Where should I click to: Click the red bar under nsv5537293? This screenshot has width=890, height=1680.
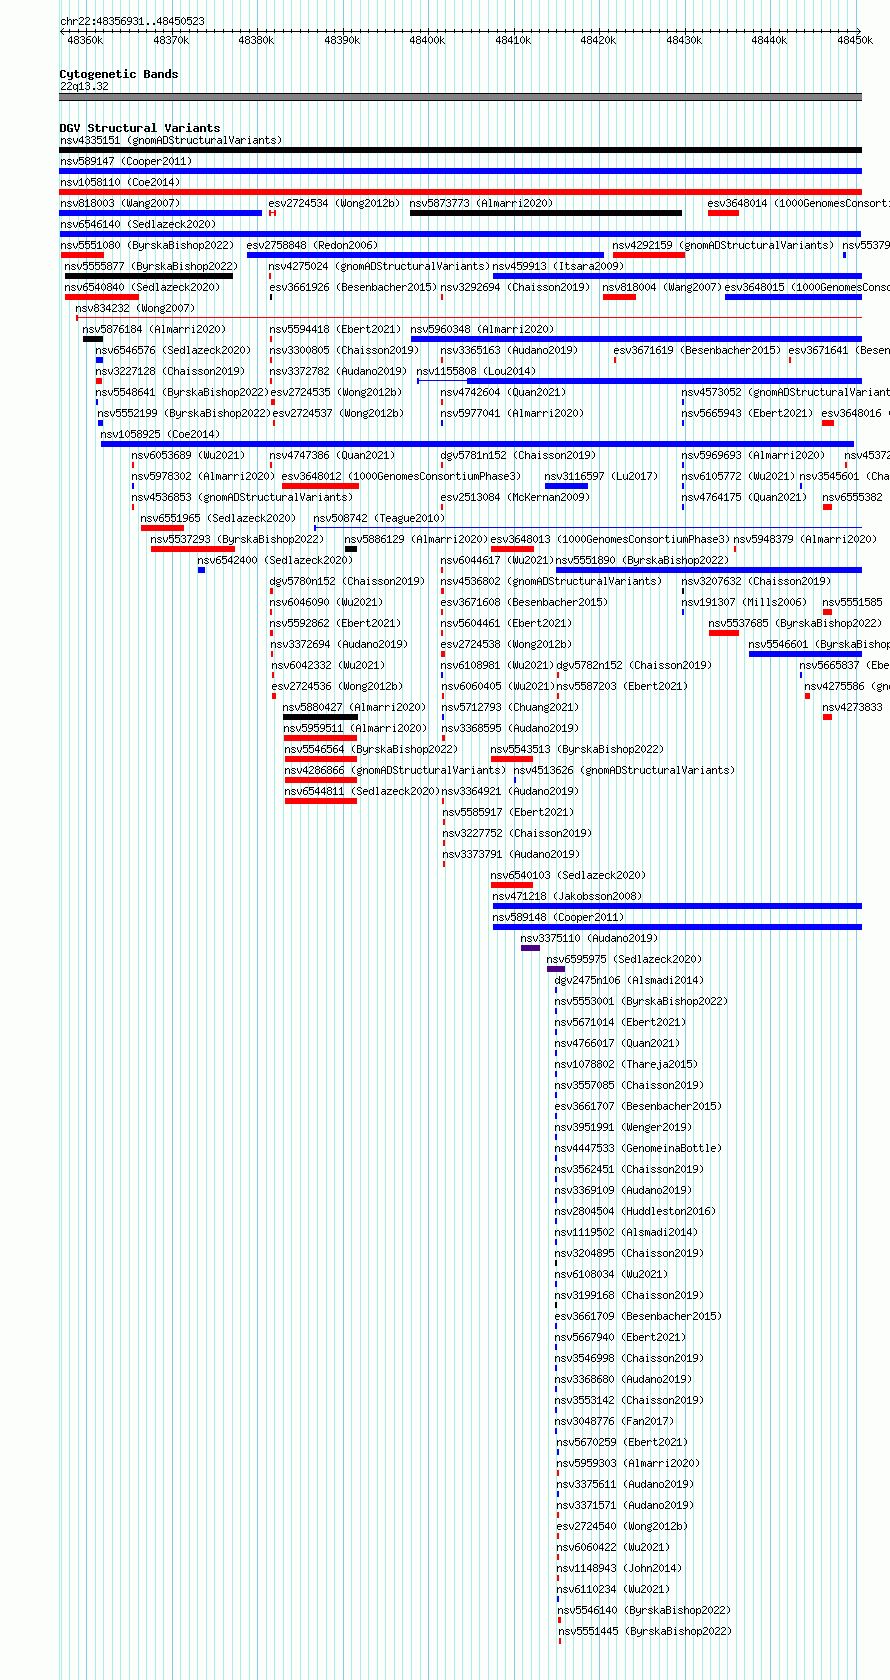tap(193, 549)
